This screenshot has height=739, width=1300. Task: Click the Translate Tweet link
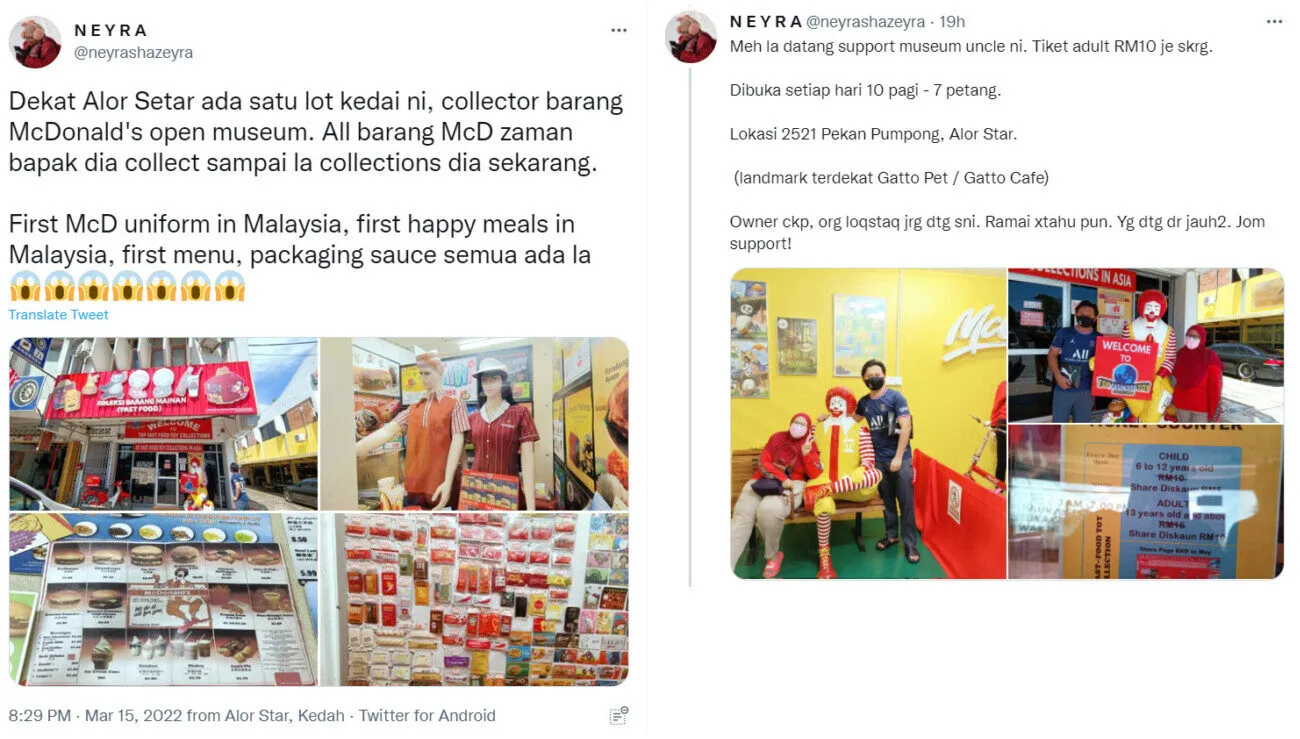[x=59, y=315]
